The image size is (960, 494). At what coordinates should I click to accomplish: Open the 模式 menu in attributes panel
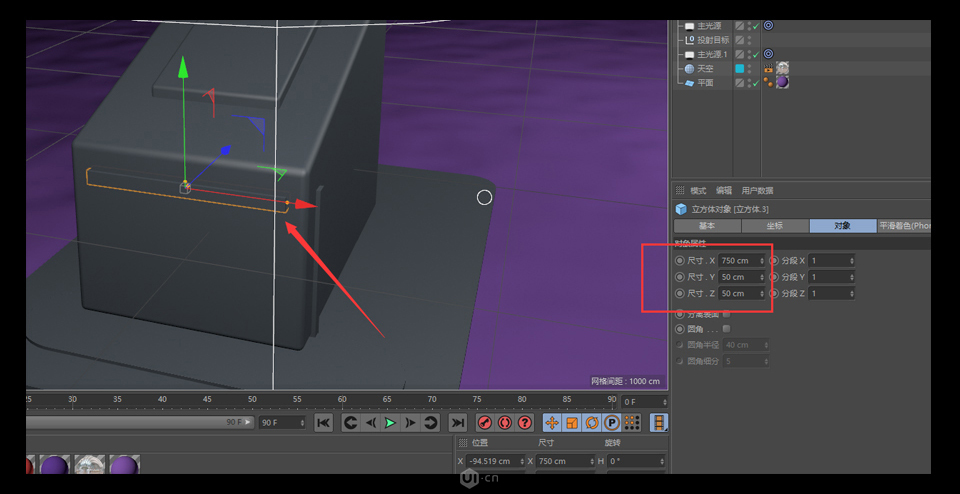(x=699, y=190)
